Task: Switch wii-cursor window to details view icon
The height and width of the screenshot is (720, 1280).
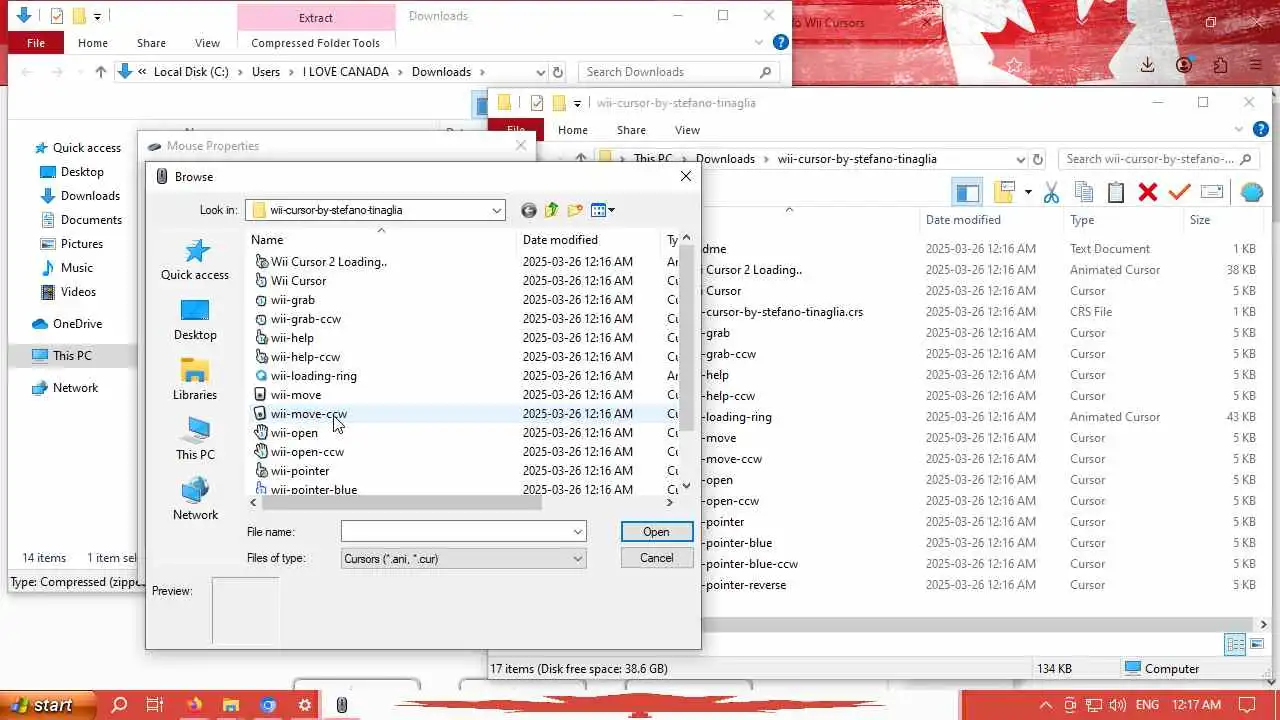Action: (1235, 645)
